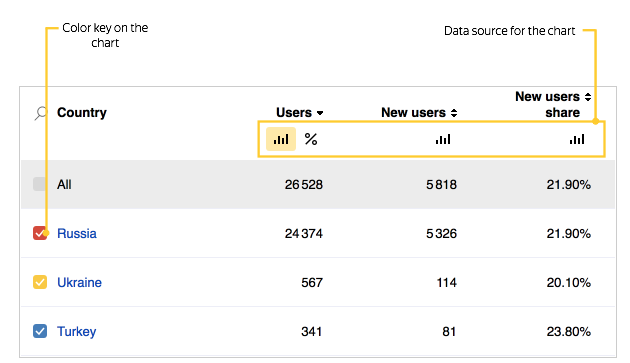Uncheck the Turkey blue checkbox
This screenshot has width=630, height=363.
pos(40,331)
